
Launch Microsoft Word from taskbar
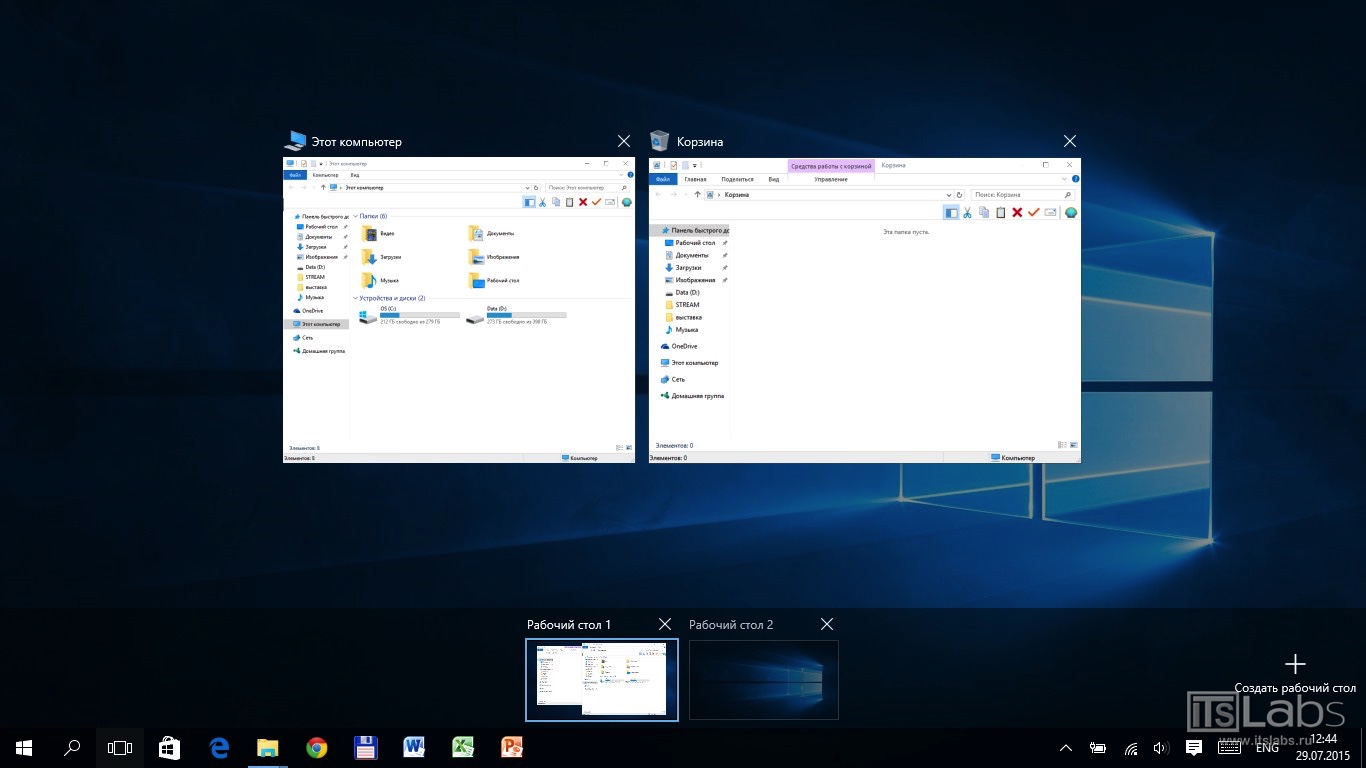coord(414,747)
